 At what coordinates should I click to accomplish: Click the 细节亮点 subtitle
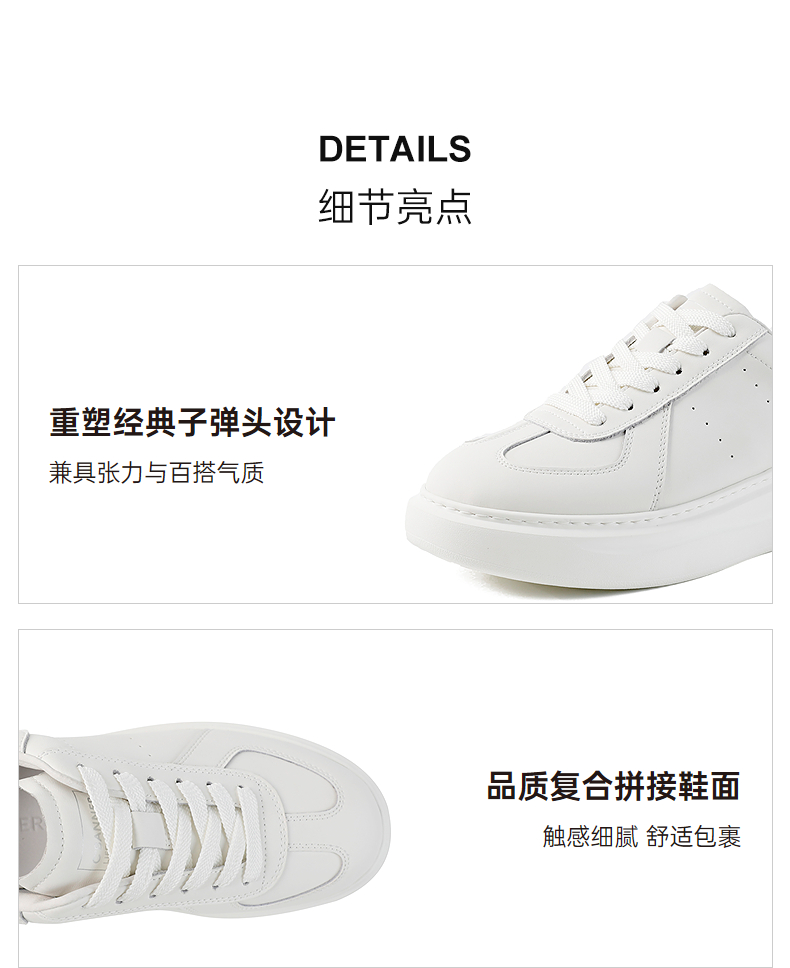(x=395, y=206)
